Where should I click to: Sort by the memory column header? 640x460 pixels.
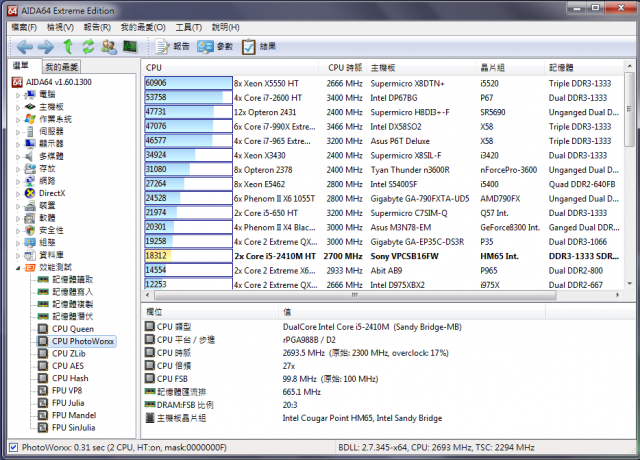click(584, 68)
